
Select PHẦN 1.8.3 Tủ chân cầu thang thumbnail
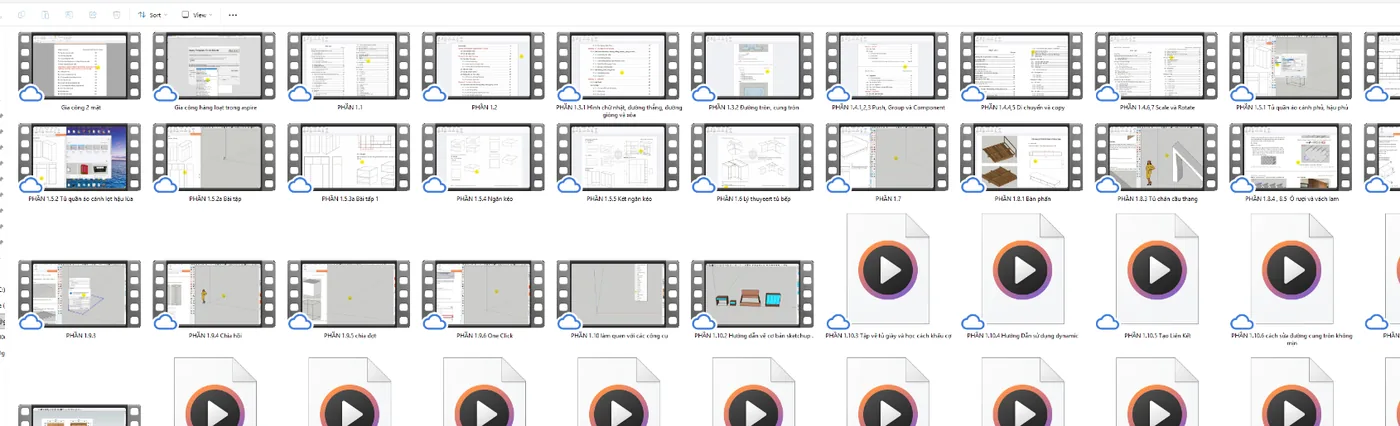point(1156,158)
